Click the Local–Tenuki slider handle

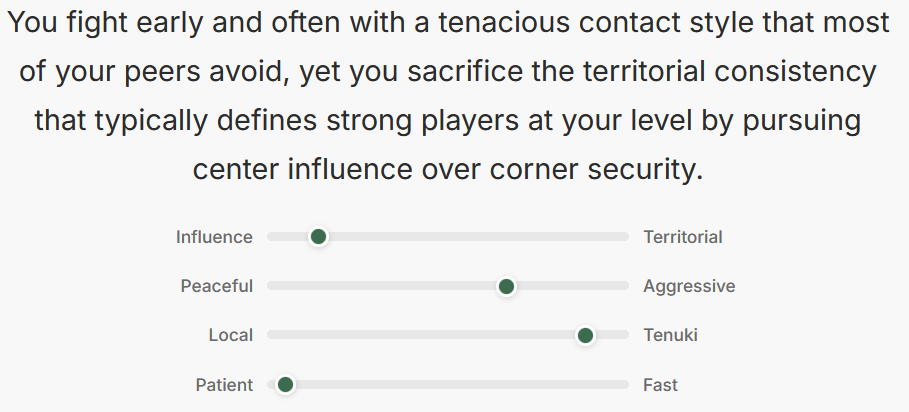coord(586,336)
